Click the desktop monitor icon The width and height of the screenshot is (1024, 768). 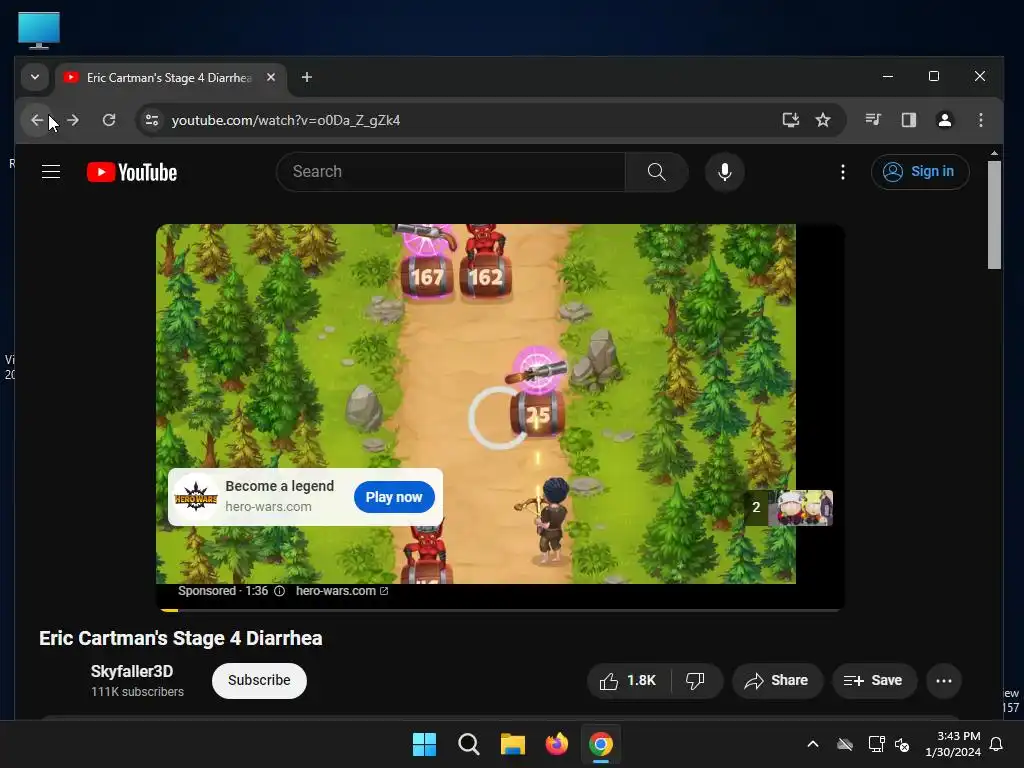(39, 30)
